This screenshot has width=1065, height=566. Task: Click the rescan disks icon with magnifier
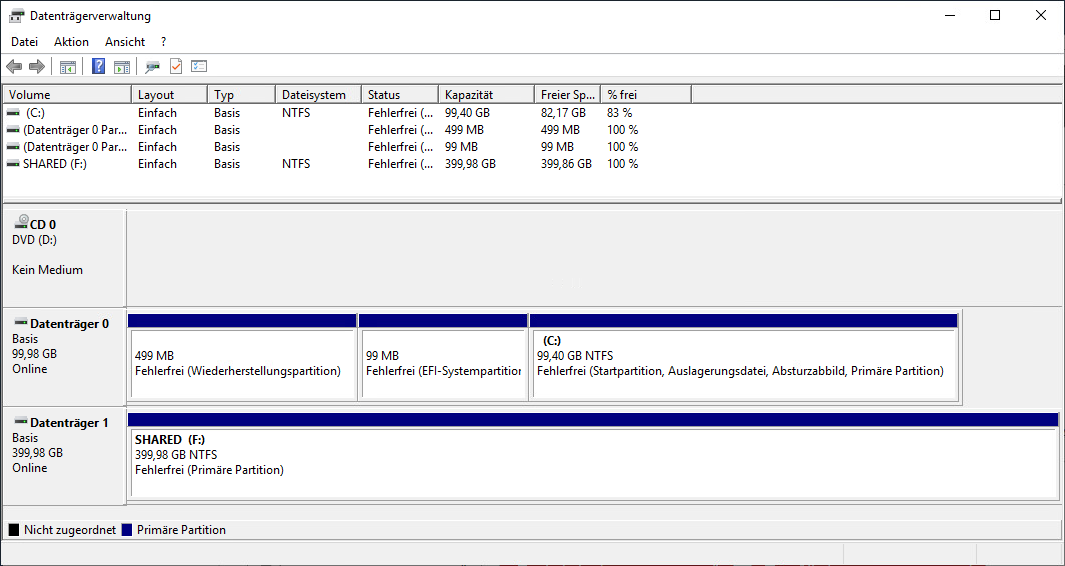[x=152, y=67]
